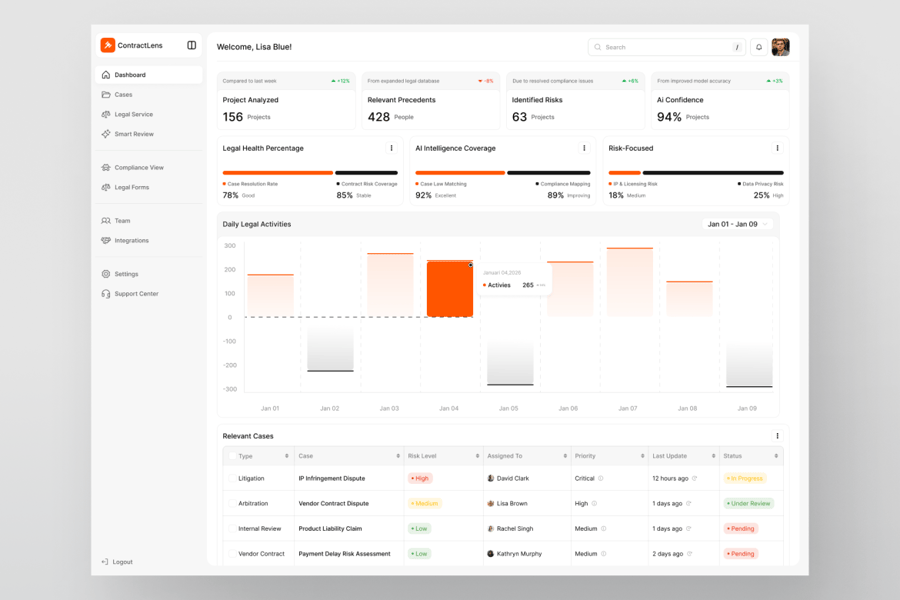Sort table by Last Update column
Image resolution: width=900 pixels, height=600 pixels.
tap(713, 456)
